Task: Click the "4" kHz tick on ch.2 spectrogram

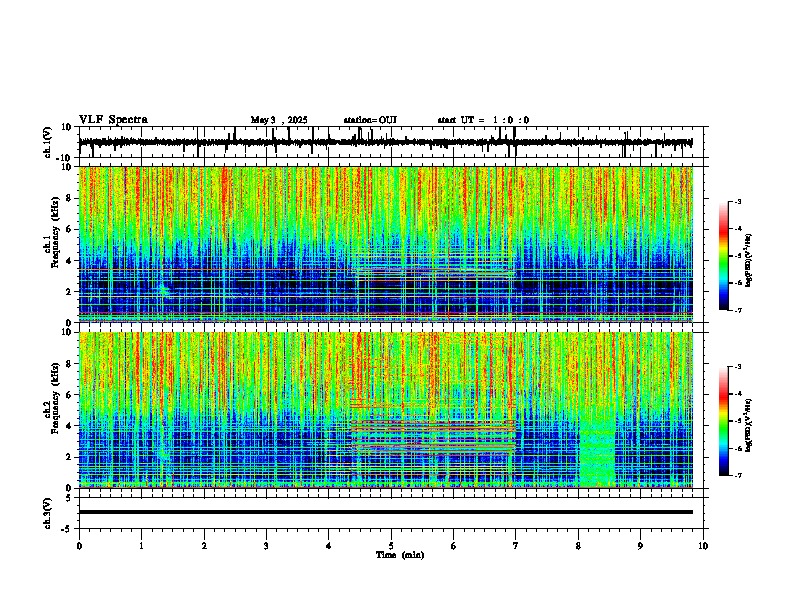Action: [x=70, y=426]
